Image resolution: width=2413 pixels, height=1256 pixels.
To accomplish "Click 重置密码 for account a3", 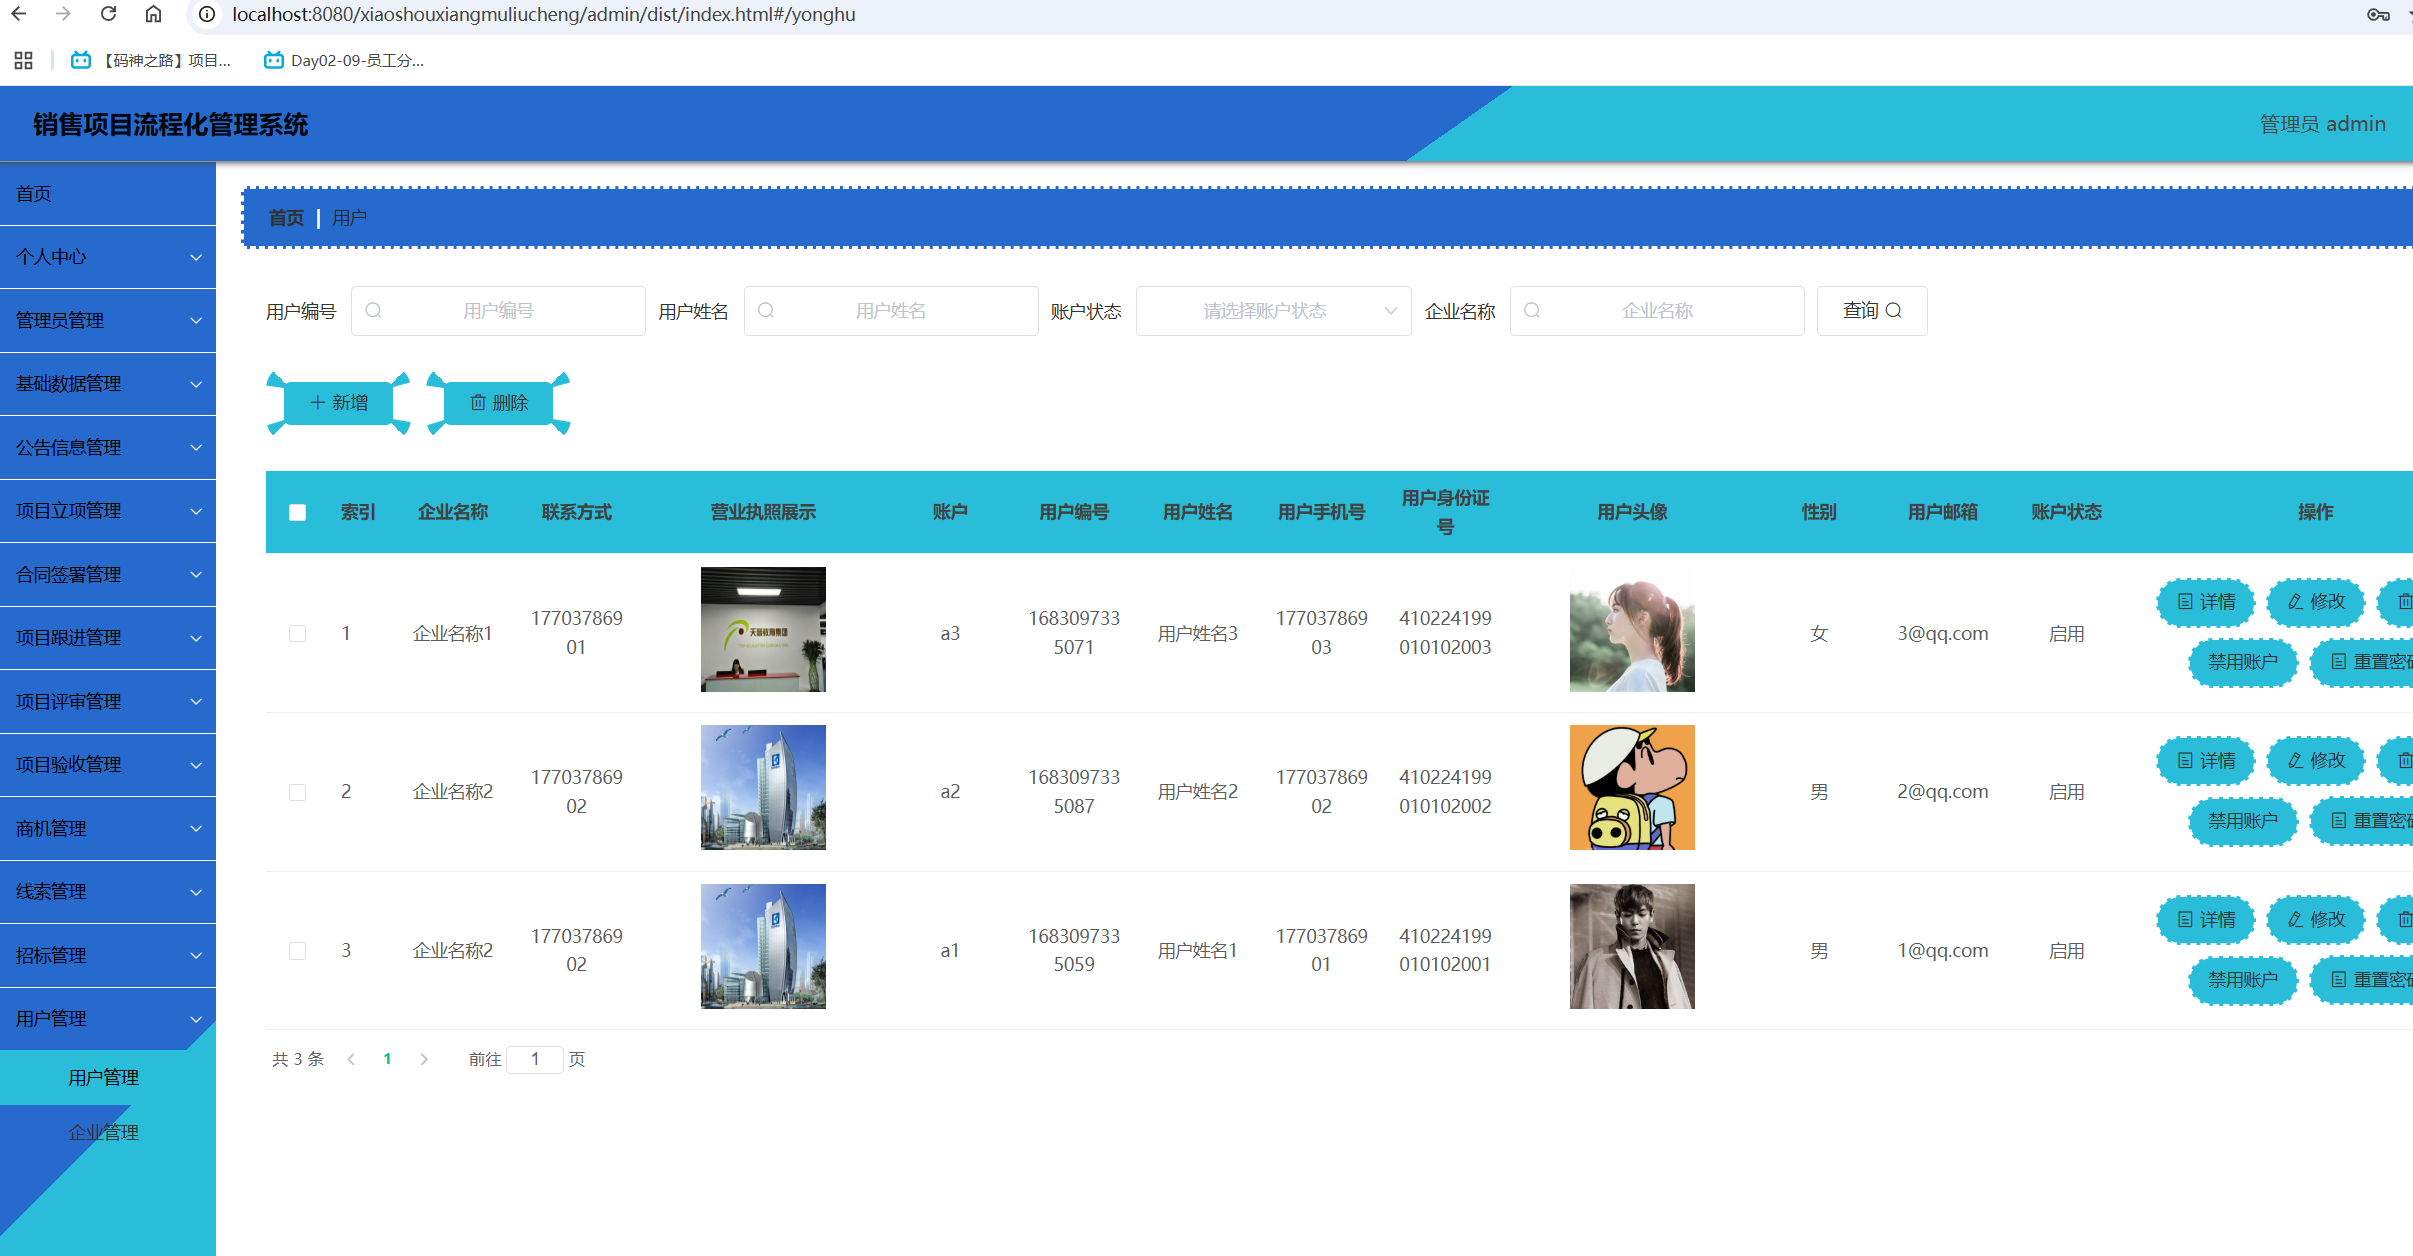I will [x=2363, y=662].
